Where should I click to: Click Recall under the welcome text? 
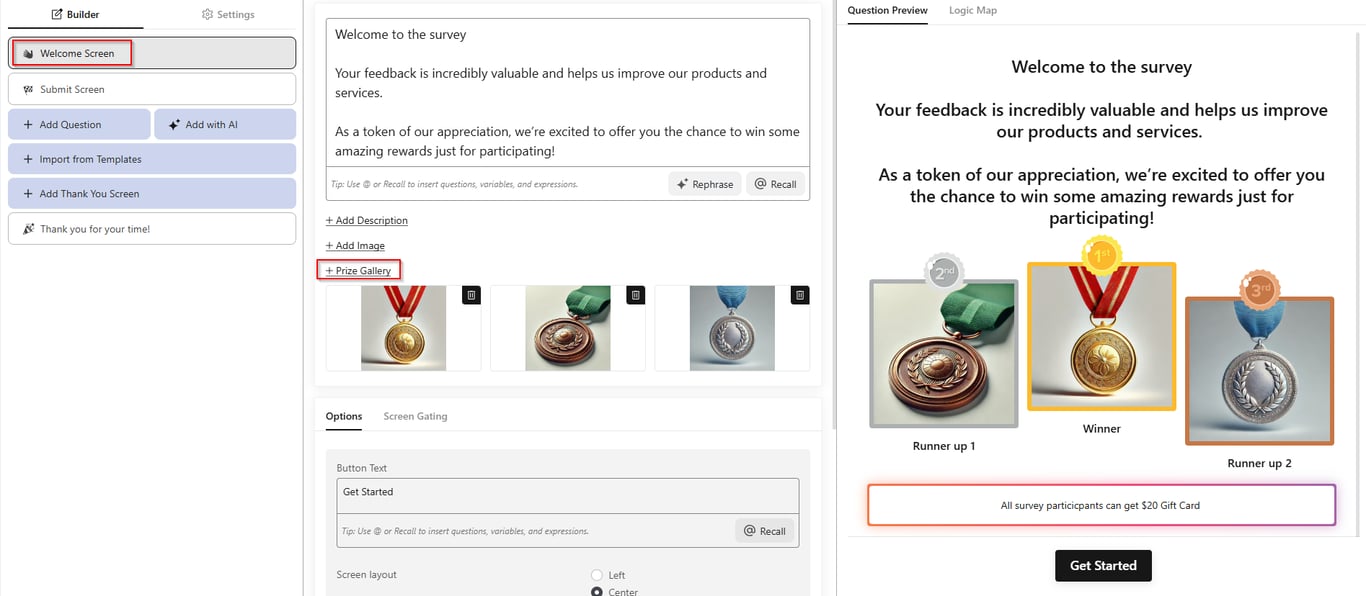[775, 184]
